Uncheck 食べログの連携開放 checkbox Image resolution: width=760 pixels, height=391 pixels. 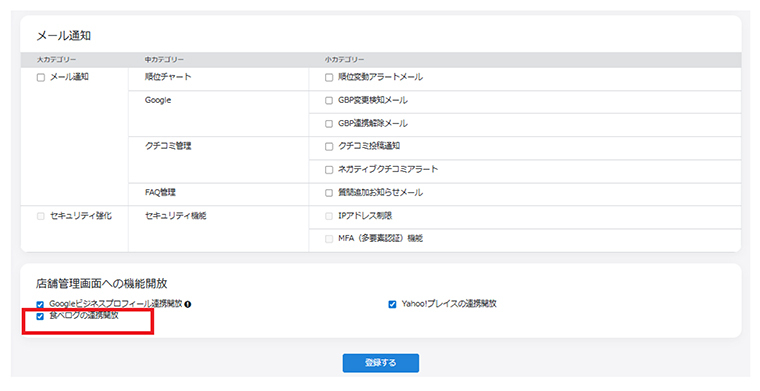40,316
